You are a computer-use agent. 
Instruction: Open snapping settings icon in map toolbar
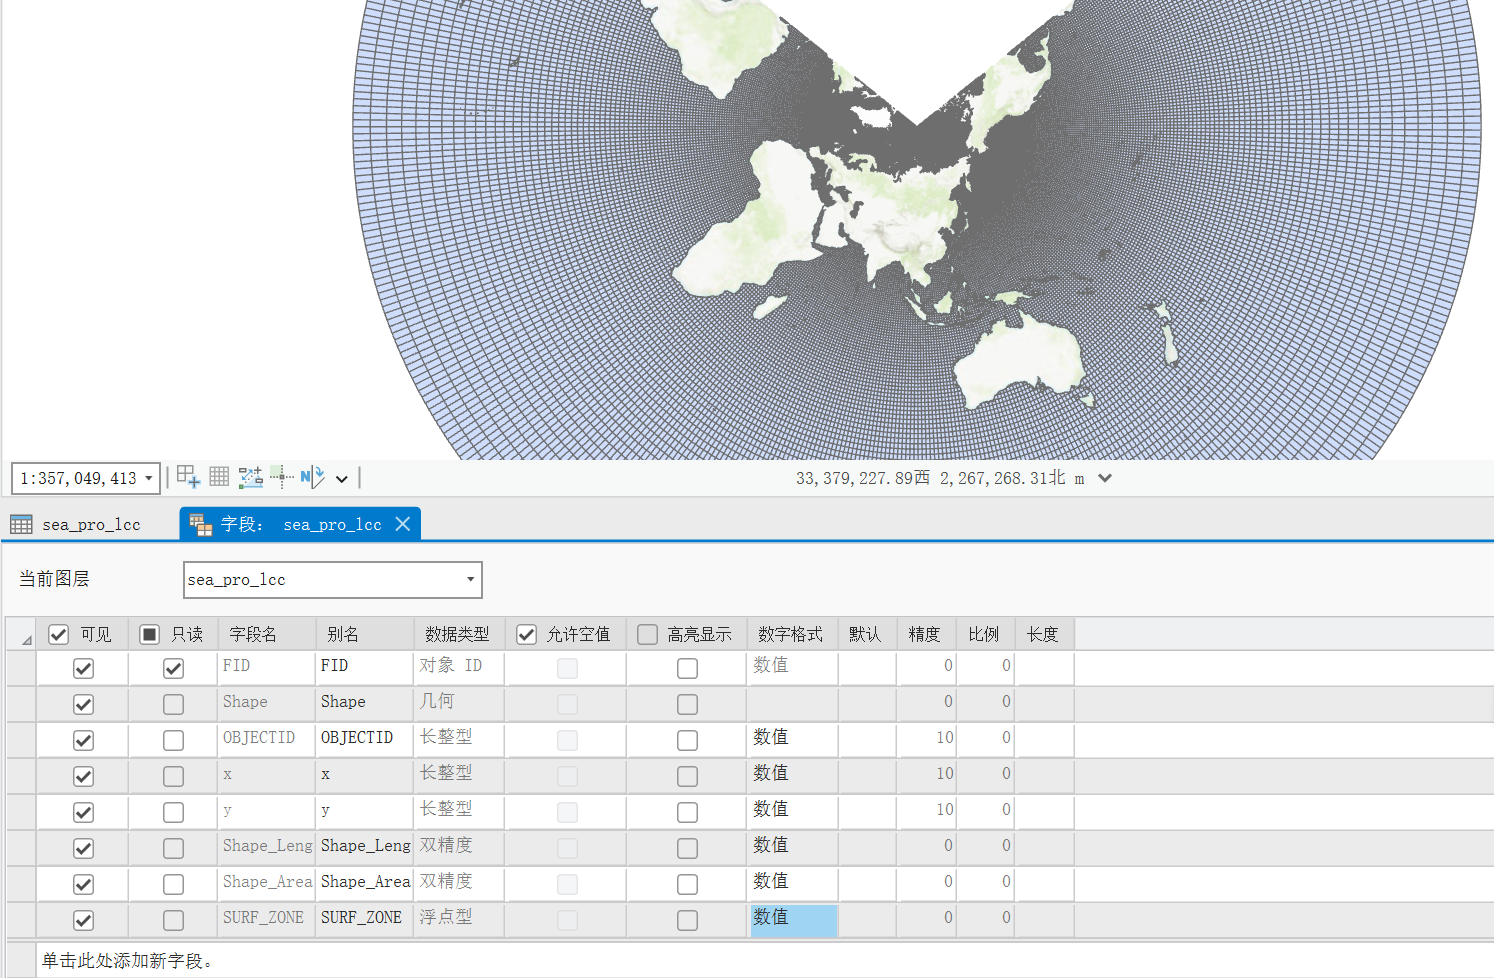coord(250,477)
